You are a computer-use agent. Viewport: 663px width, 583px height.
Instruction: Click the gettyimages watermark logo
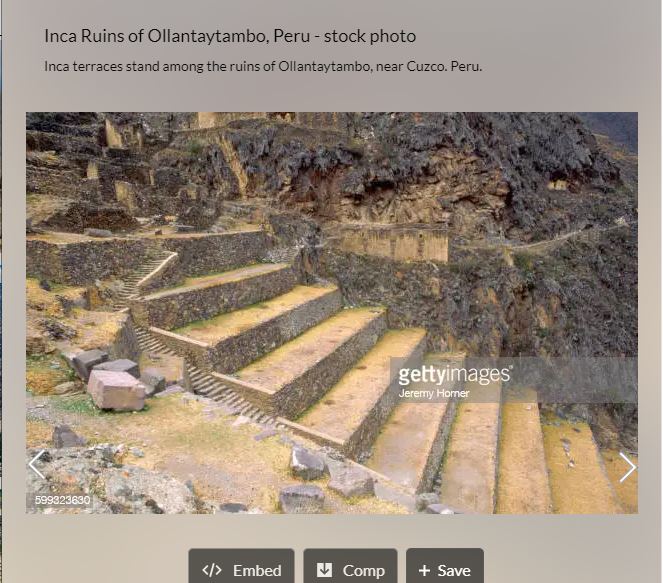[x=455, y=375]
